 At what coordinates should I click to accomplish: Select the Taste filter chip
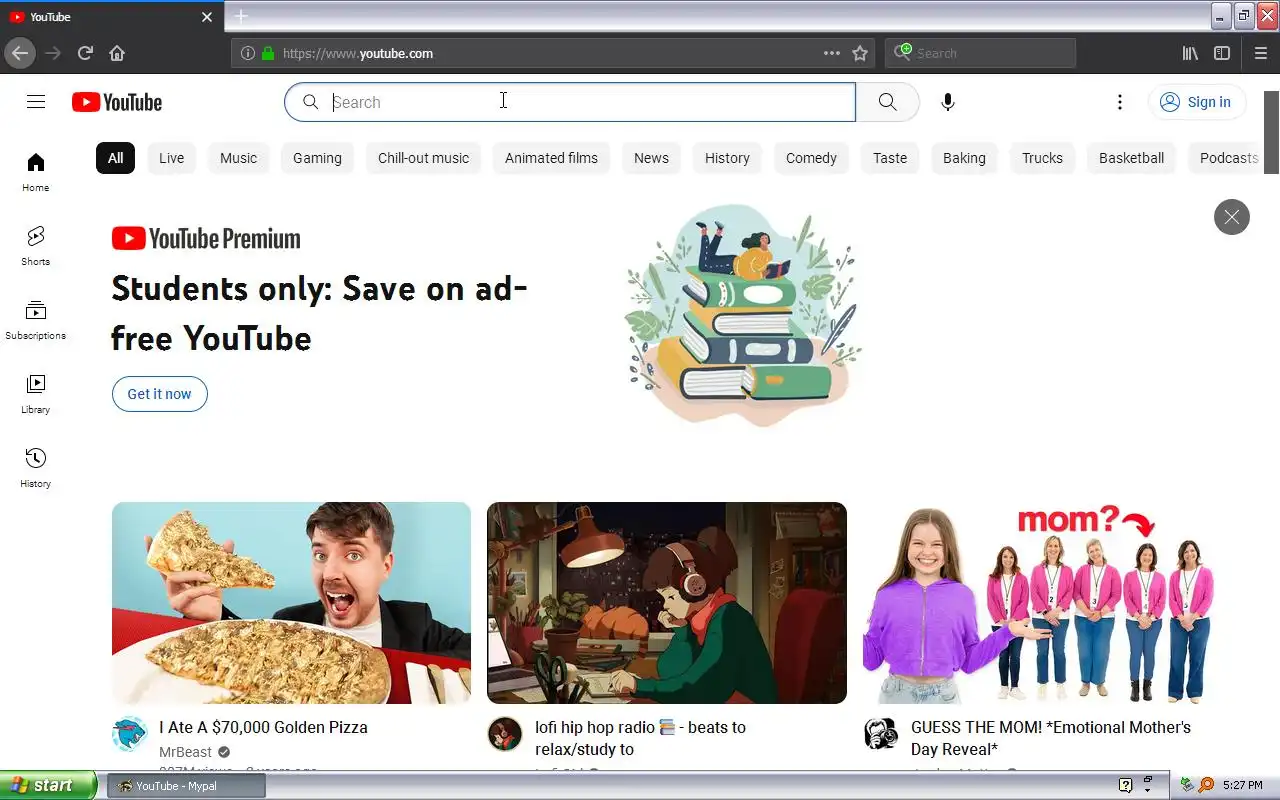coord(890,158)
